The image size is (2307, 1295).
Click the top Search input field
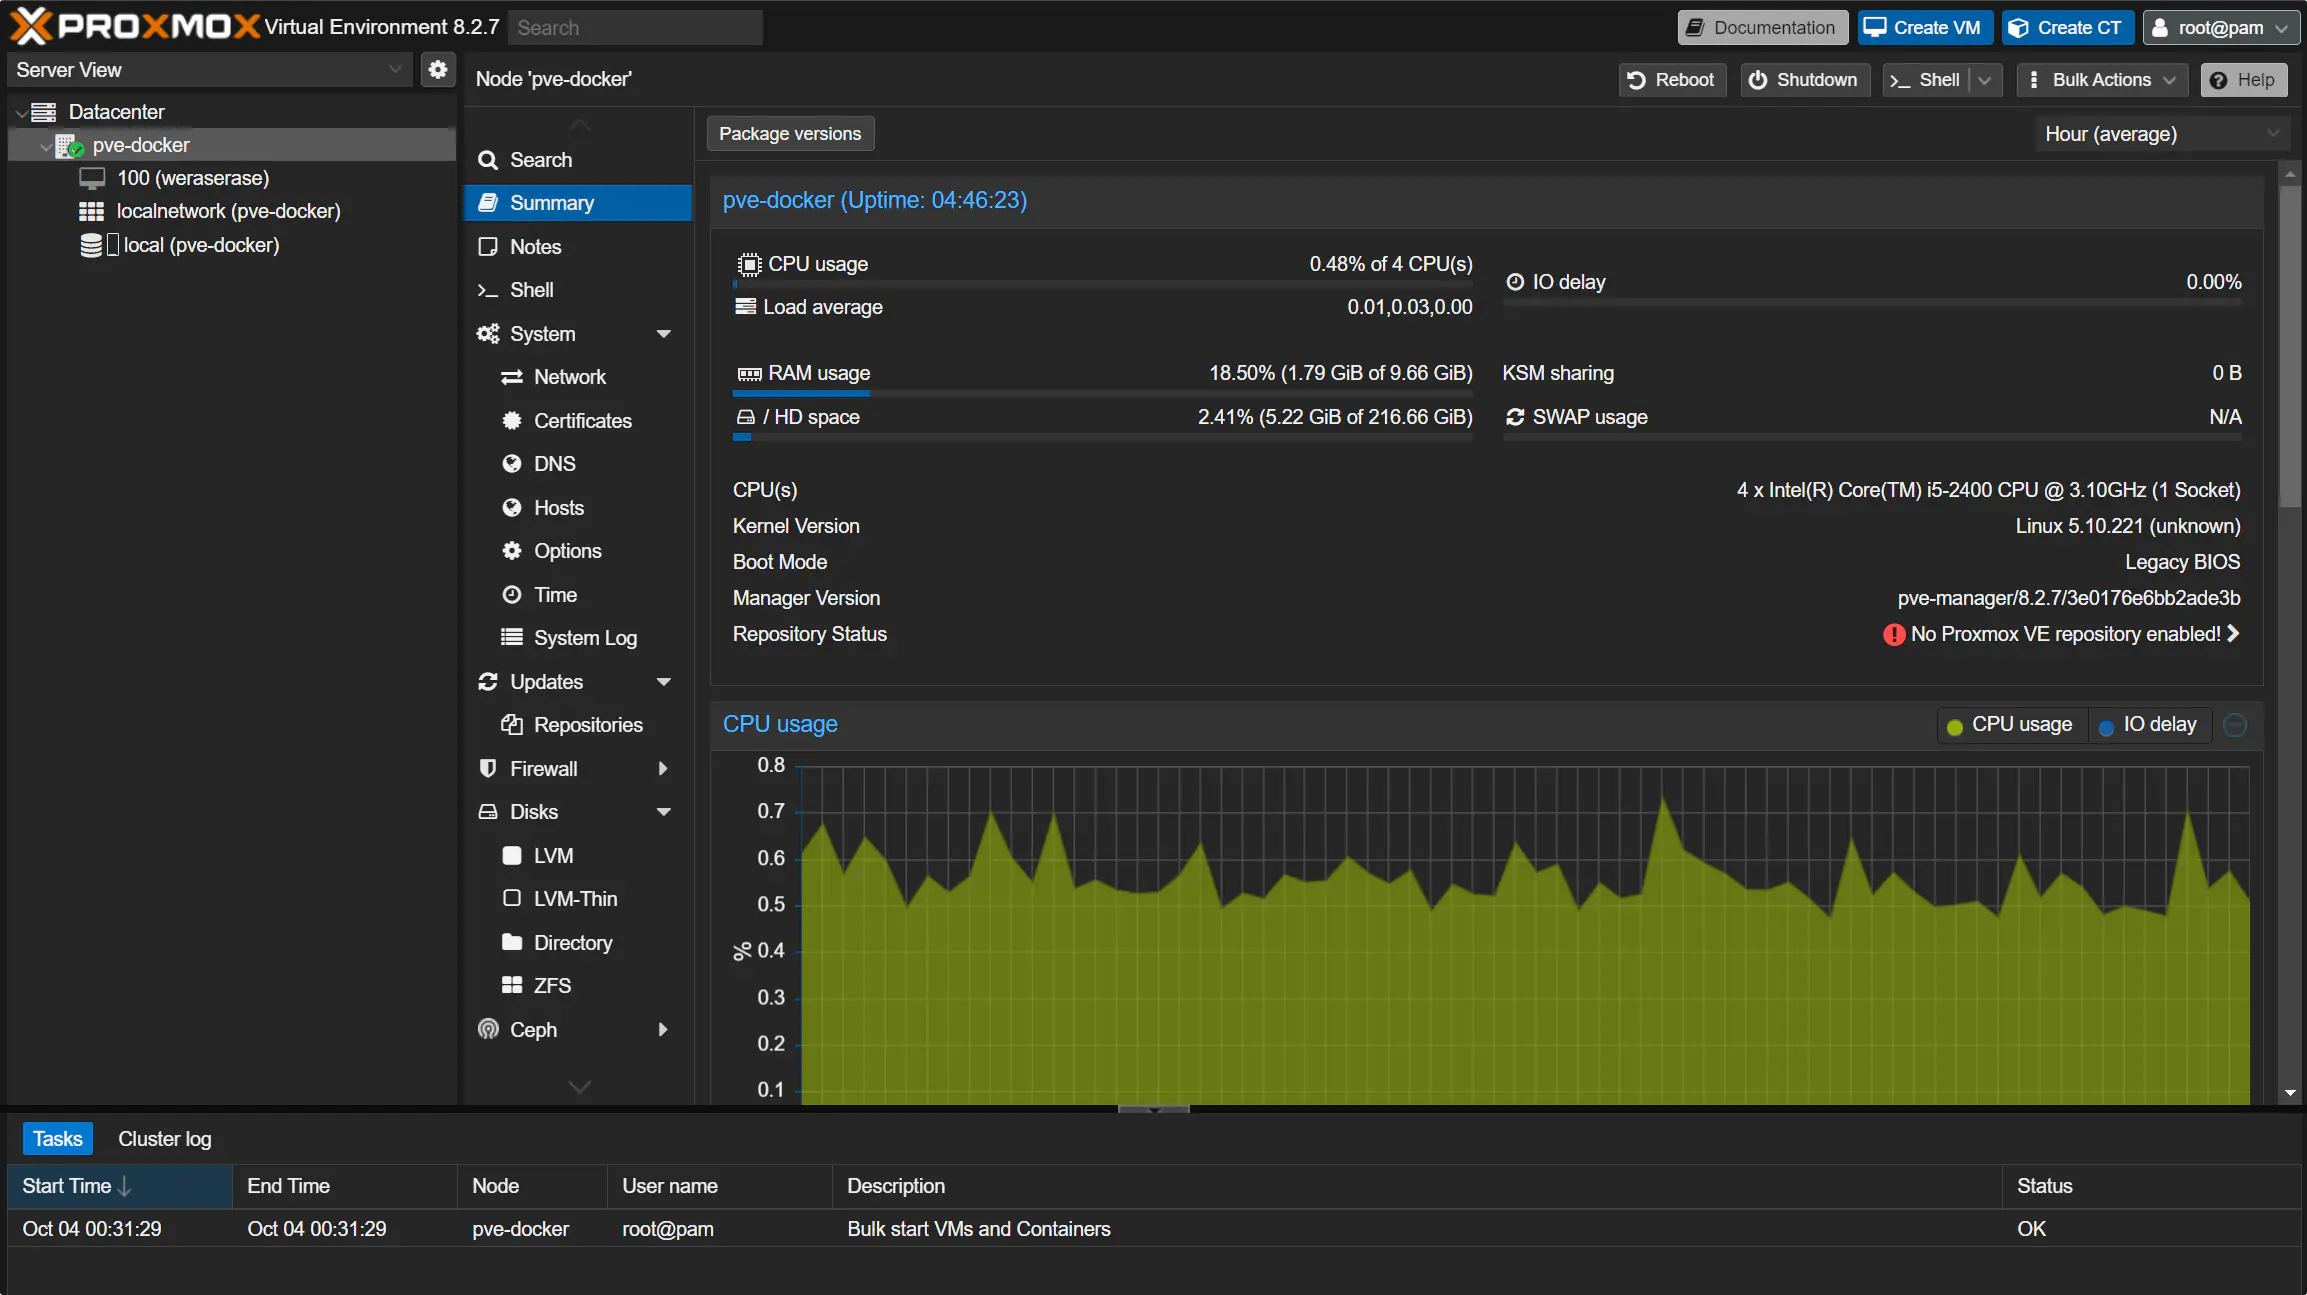(x=635, y=28)
